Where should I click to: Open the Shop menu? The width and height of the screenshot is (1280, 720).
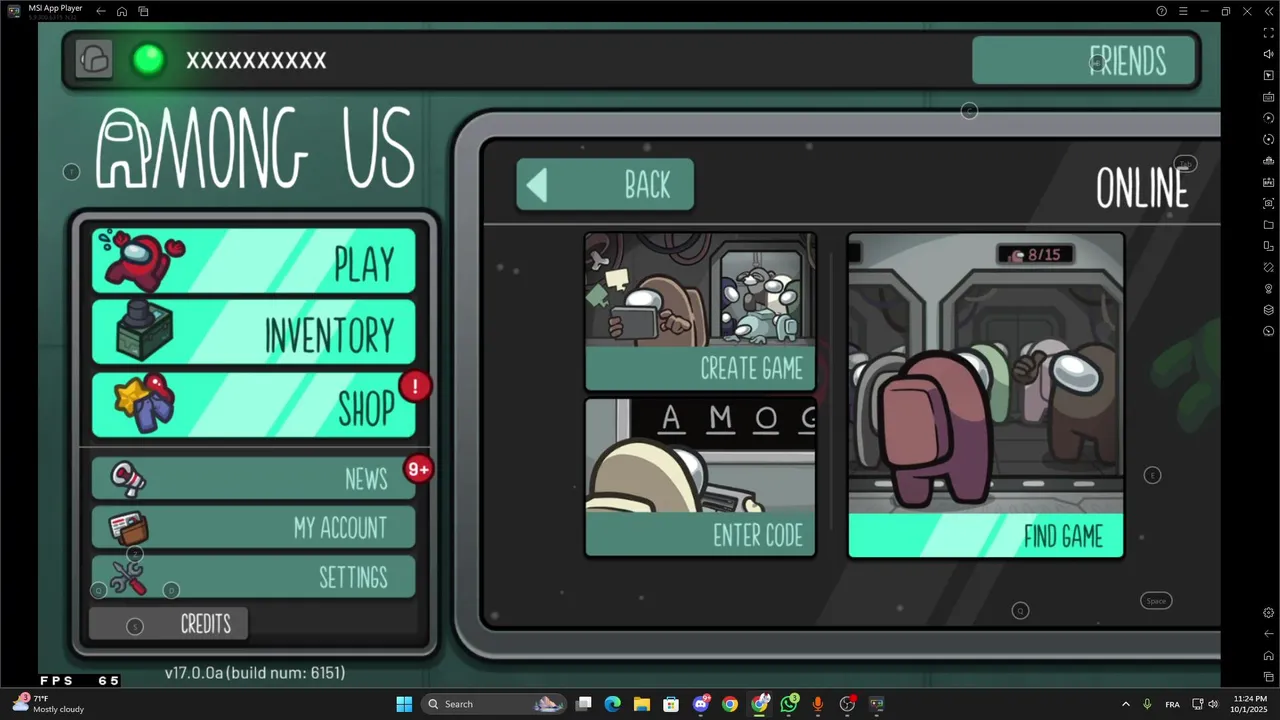coord(253,405)
